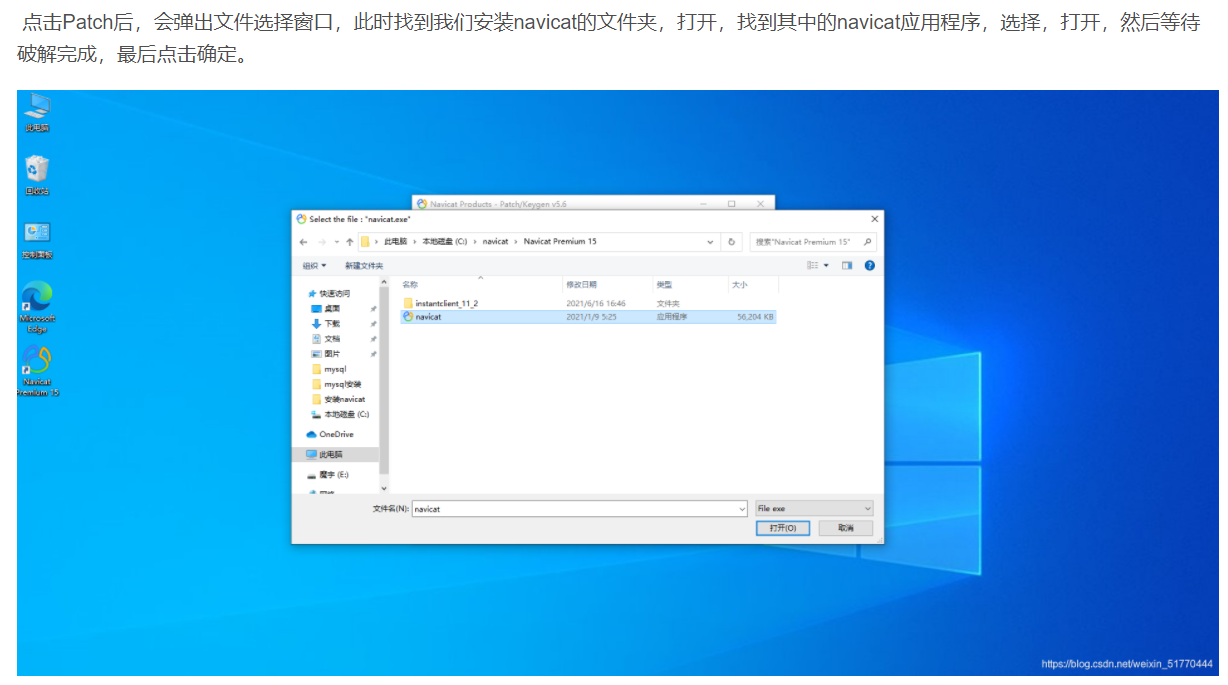Open the 组织 organize dropdown menu
The height and width of the screenshot is (685, 1228).
tap(315, 265)
